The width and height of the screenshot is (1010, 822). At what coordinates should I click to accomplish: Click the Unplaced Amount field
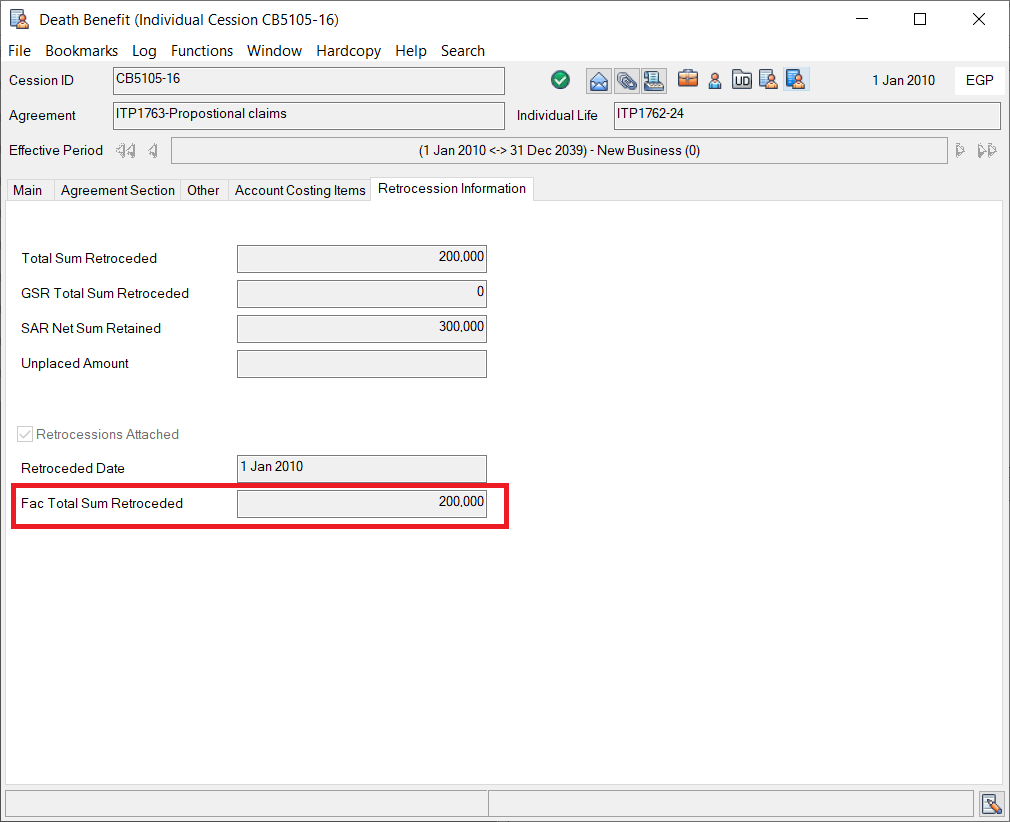point(361,364)
